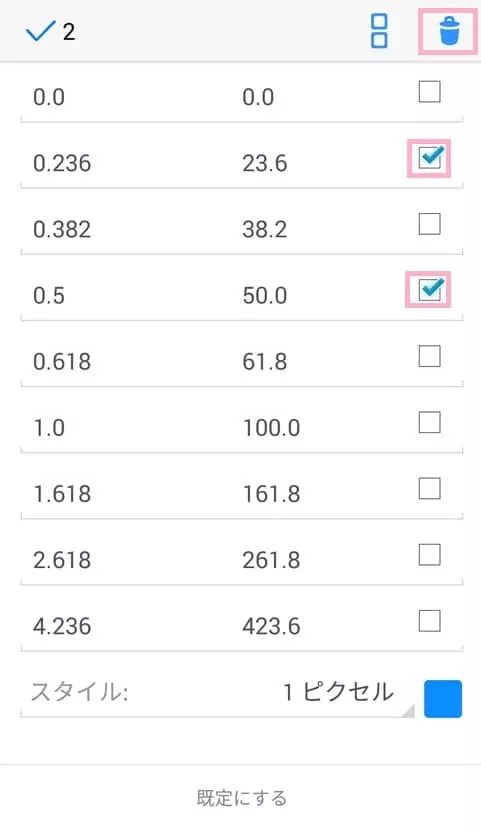481x830 pixels.
Task: Check the 4.236 level checkbox
Action: click(430, 621)
